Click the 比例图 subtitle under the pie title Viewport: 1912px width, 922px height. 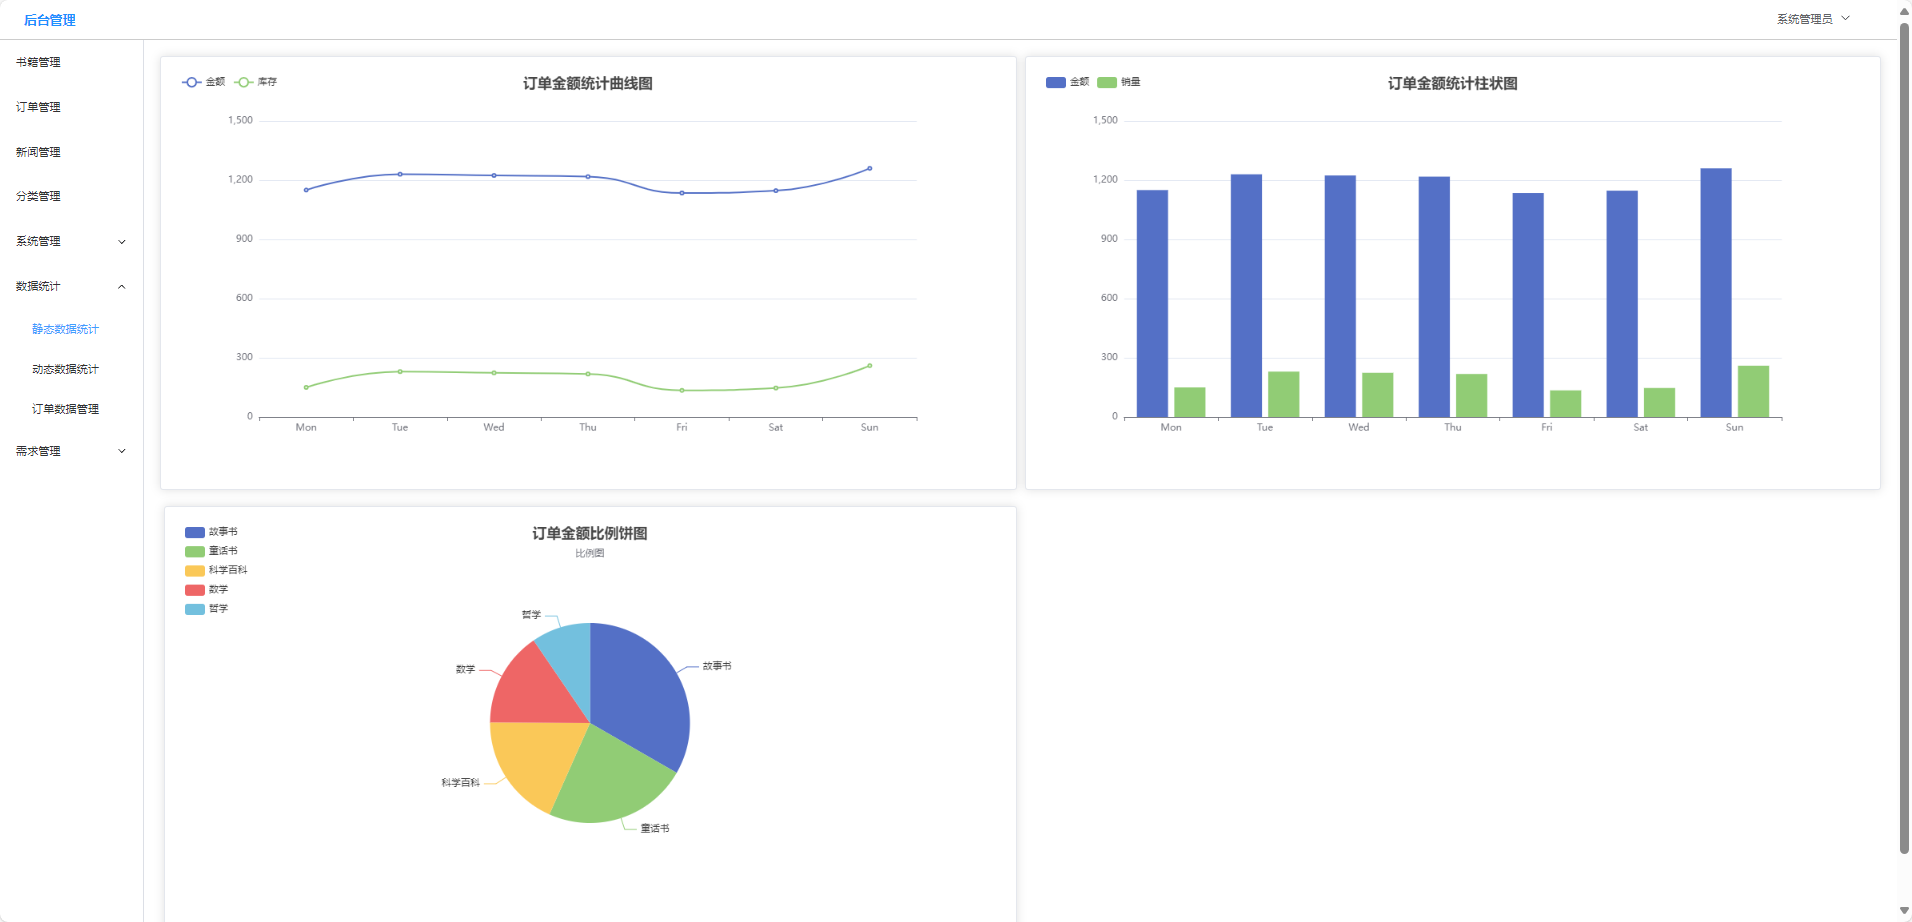[590, 553]
